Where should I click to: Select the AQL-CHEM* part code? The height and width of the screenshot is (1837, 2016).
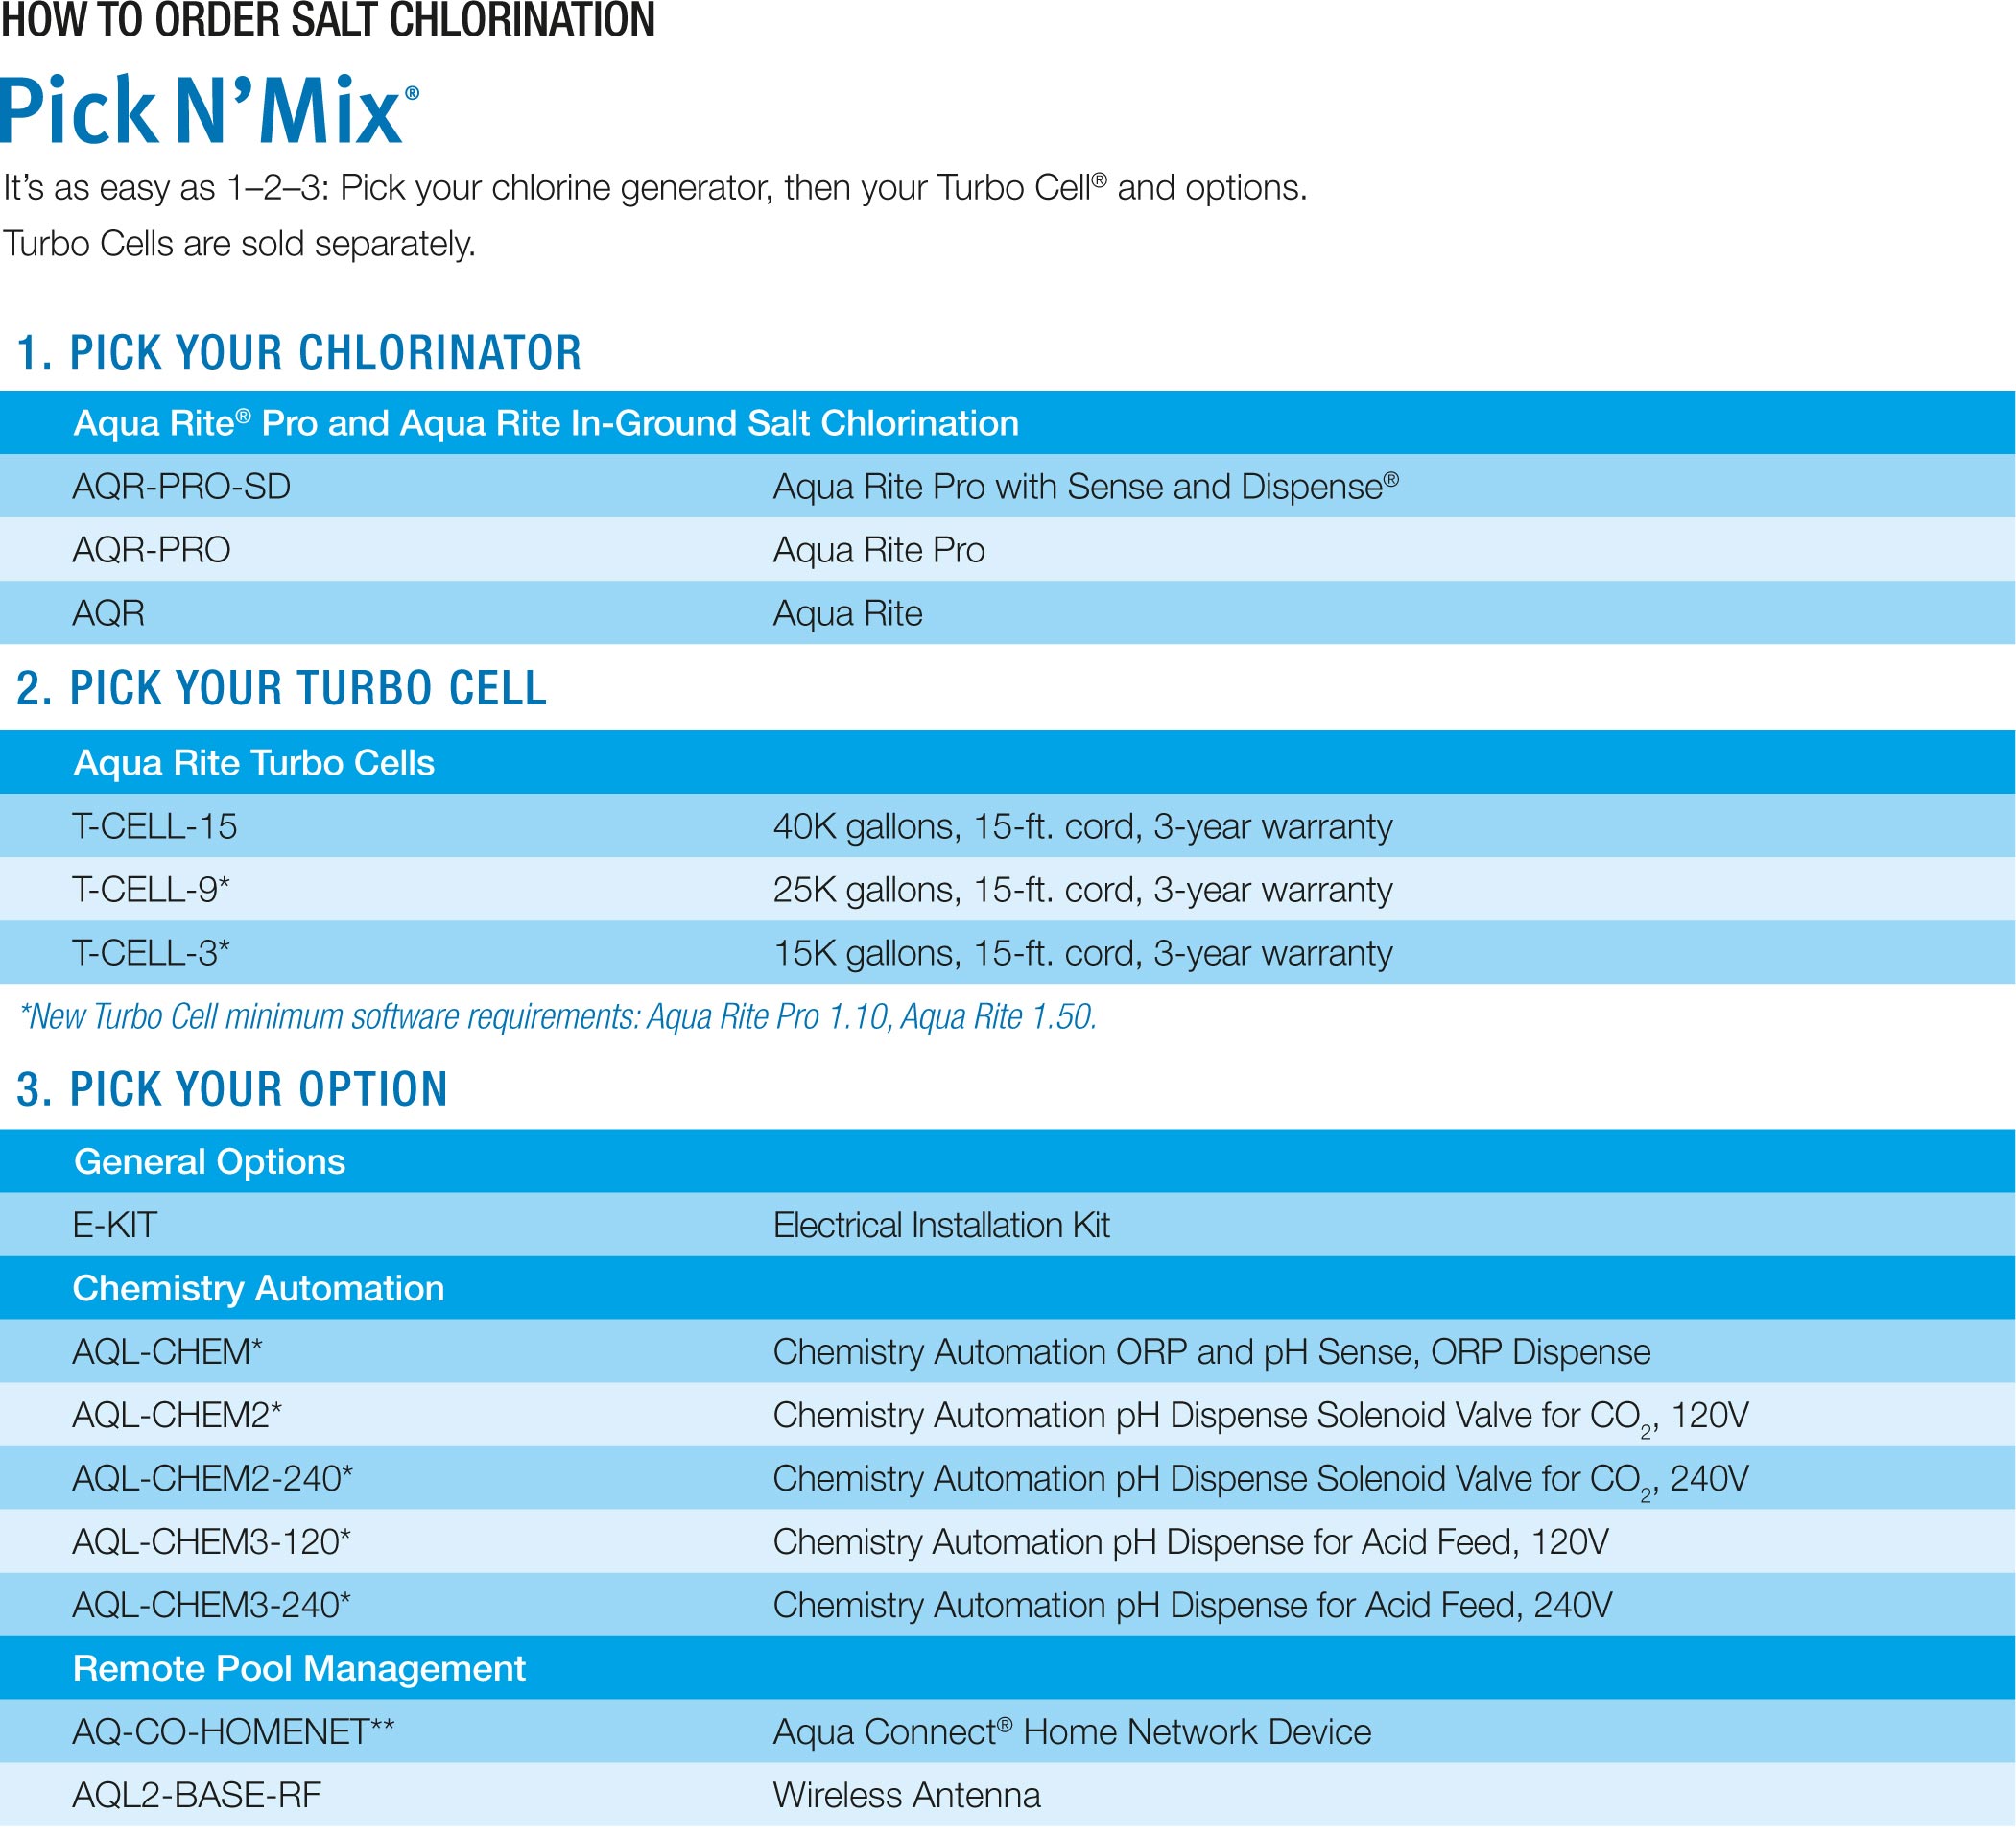(168, 1352)
